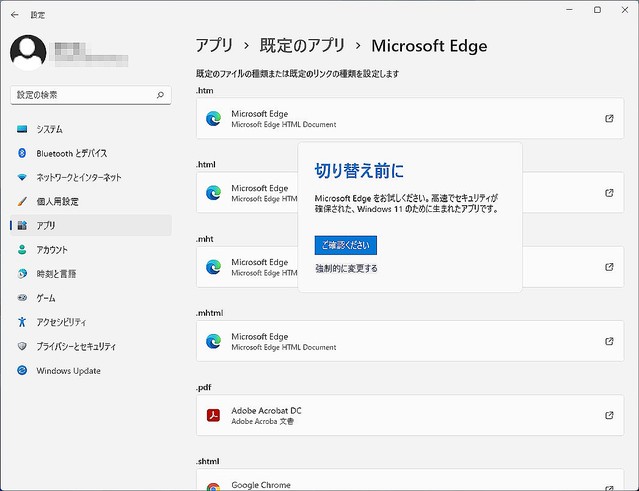Click the network Wi-Fi icon

tap(22, 177)
